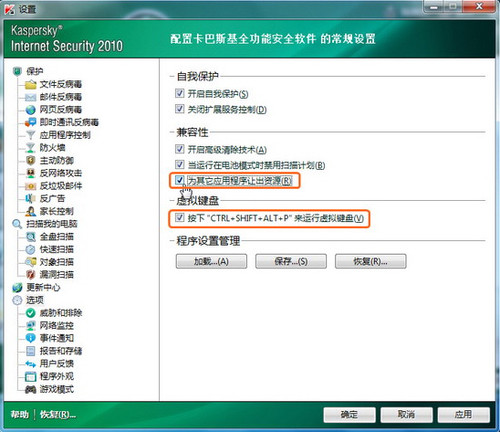Click the 威胁和排除 green check icon

[x=30, y=313]
